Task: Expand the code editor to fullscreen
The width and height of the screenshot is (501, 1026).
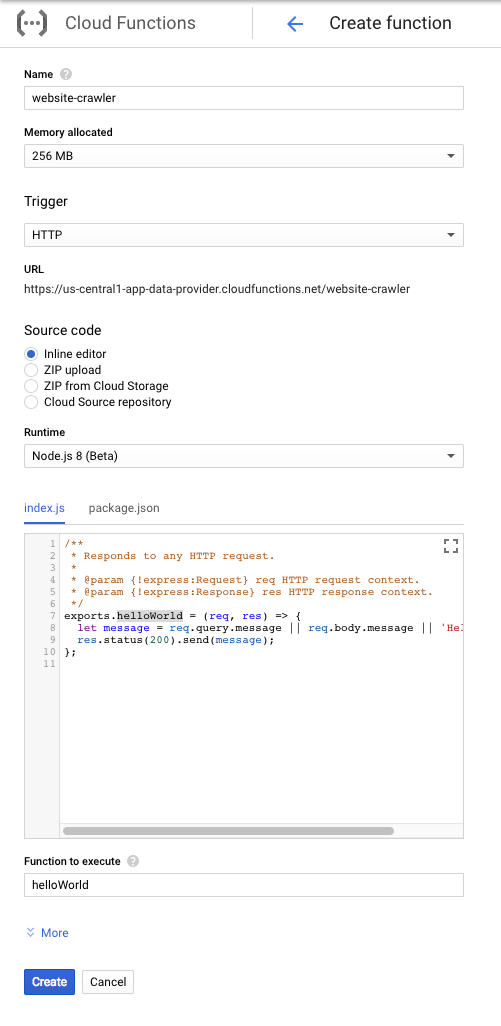Action: (451, 546)
